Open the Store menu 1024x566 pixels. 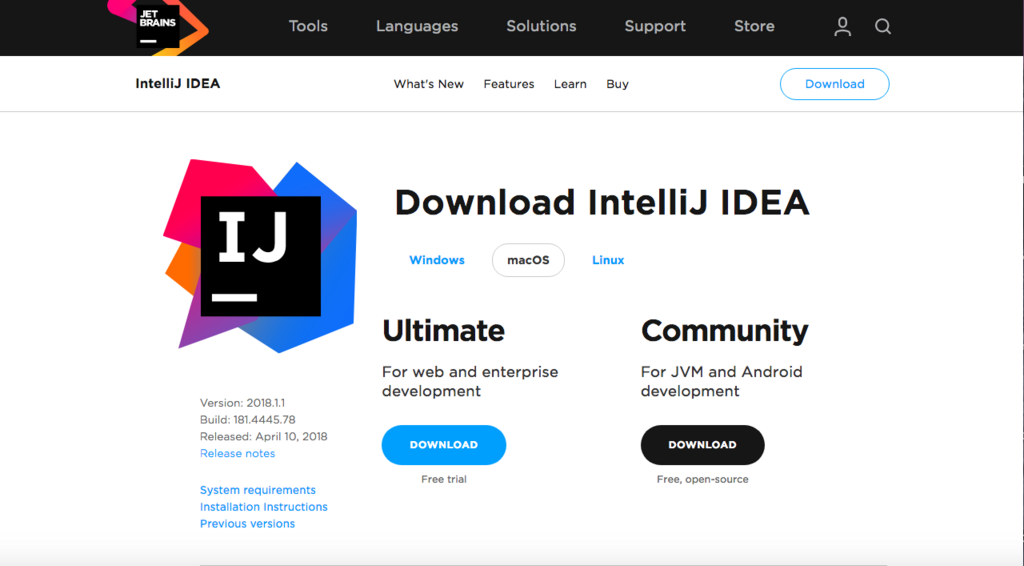click(x=754, y=26)
